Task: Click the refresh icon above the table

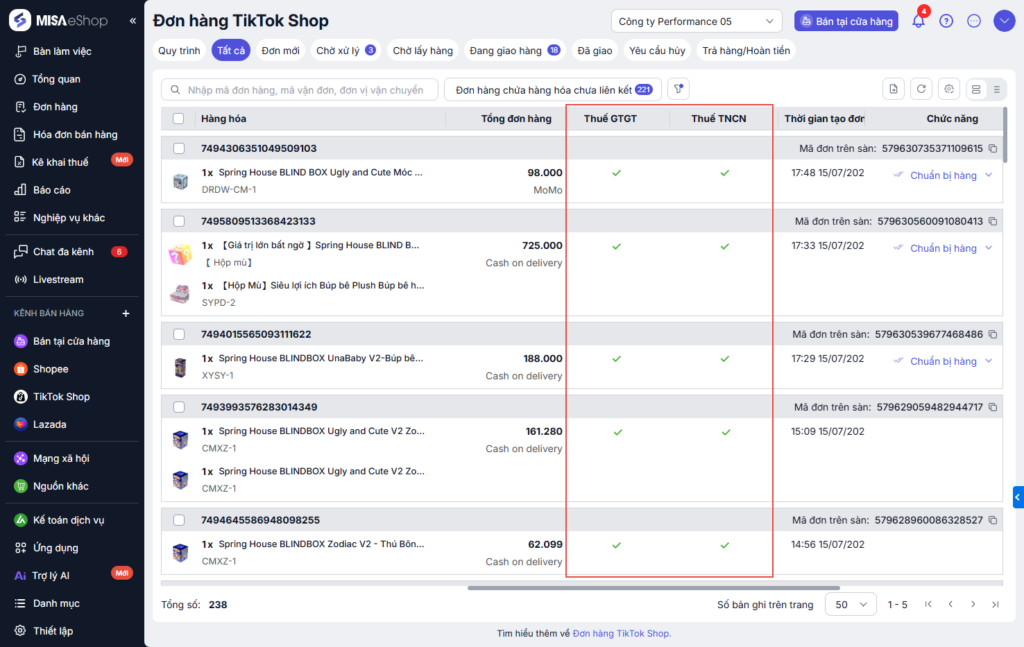Action: click(922, 90)
